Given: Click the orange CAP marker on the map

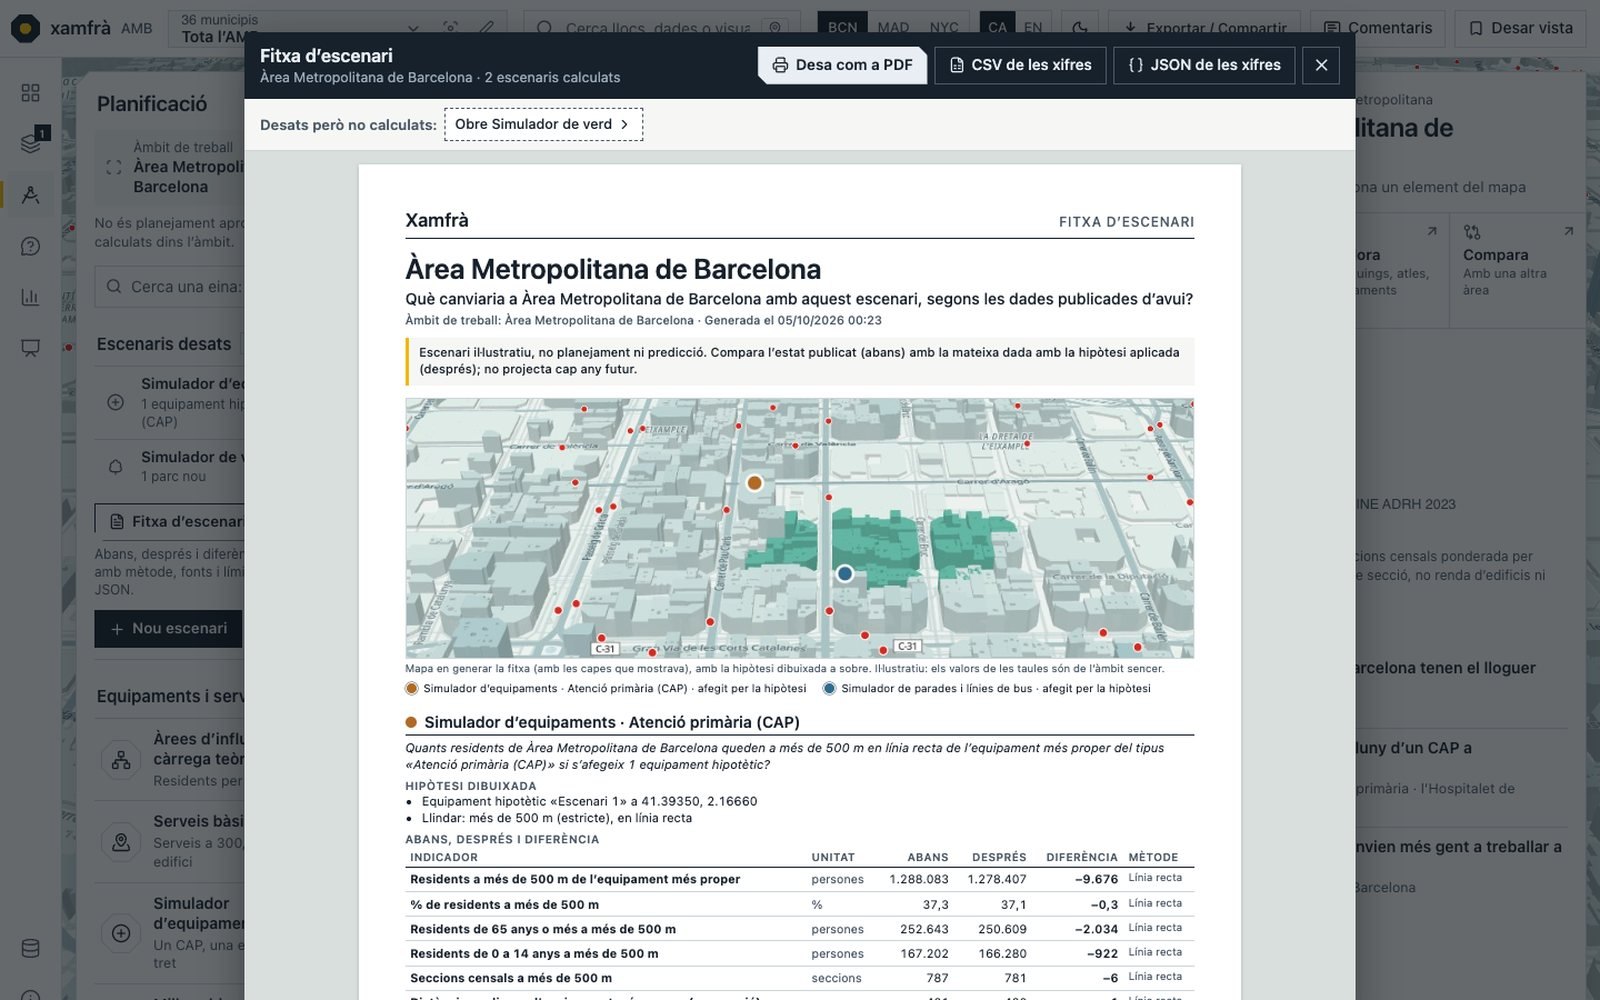Looking at the screenshot, I should click(755, 483).
